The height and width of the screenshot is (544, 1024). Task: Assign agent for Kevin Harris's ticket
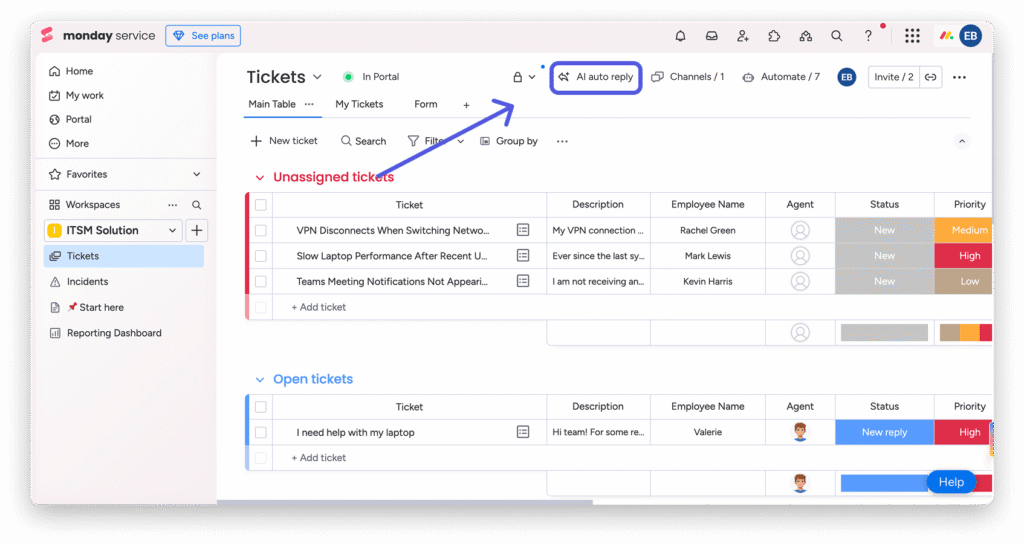click(800, 281)
